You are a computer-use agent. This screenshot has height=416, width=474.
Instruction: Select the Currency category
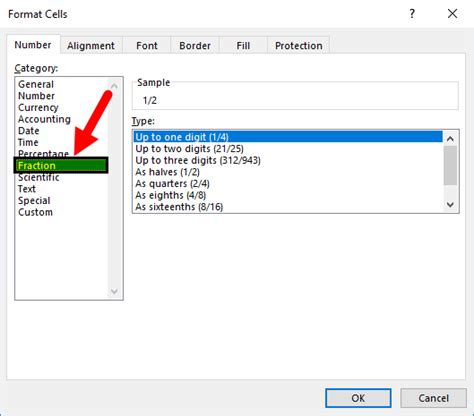tap(38, 108)
